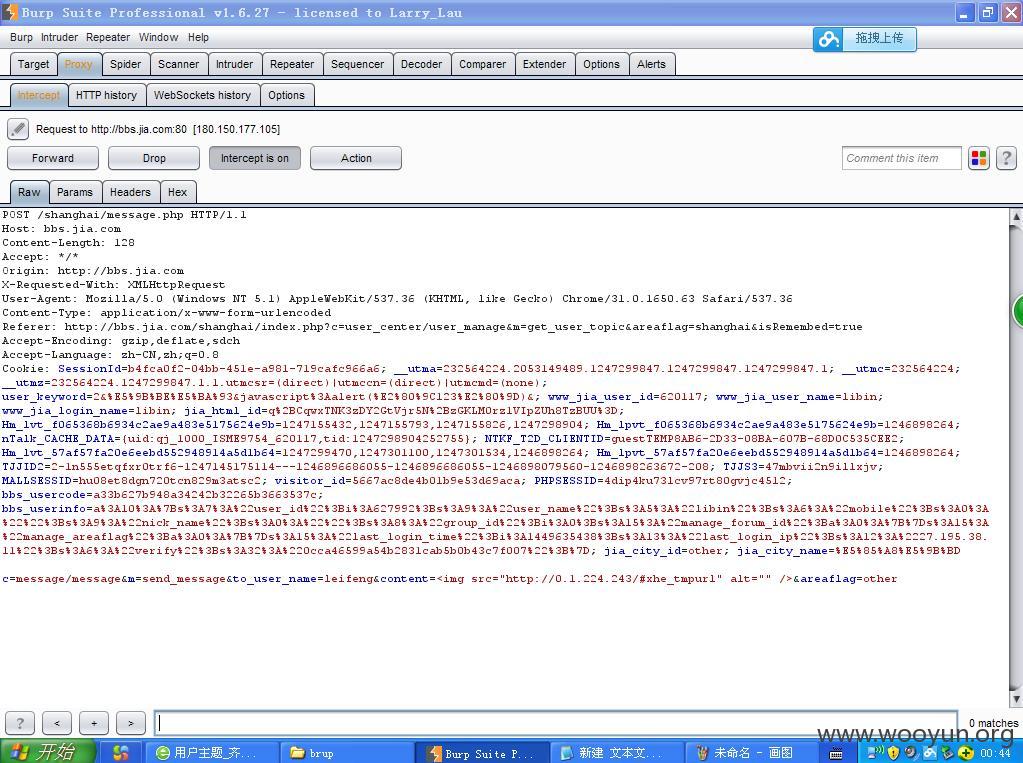
Task: Click the POST body line starting c=message/message
Action: pyautogui.click(x=449, y=579)
